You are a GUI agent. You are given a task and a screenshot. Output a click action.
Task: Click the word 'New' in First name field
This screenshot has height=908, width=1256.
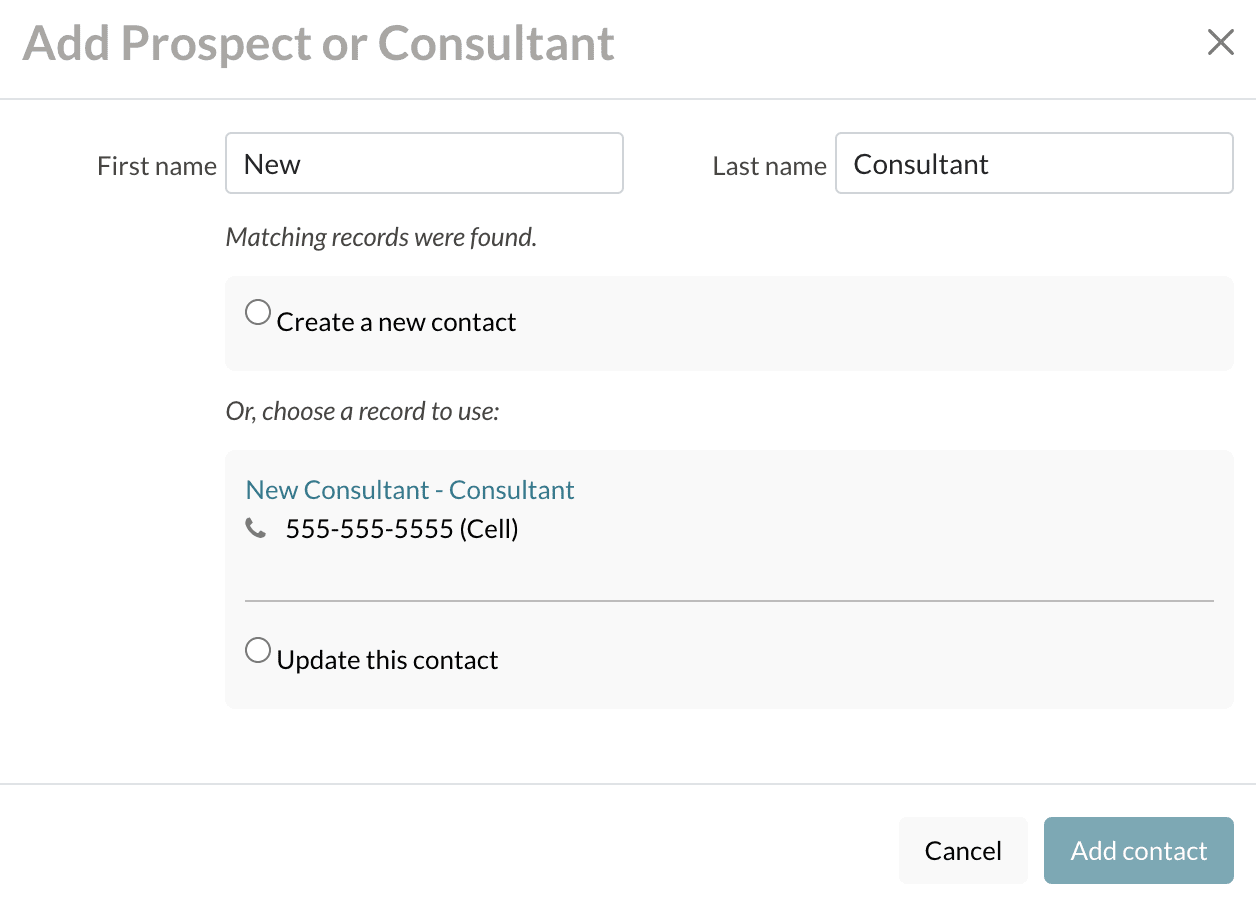(x=272, y=164)
